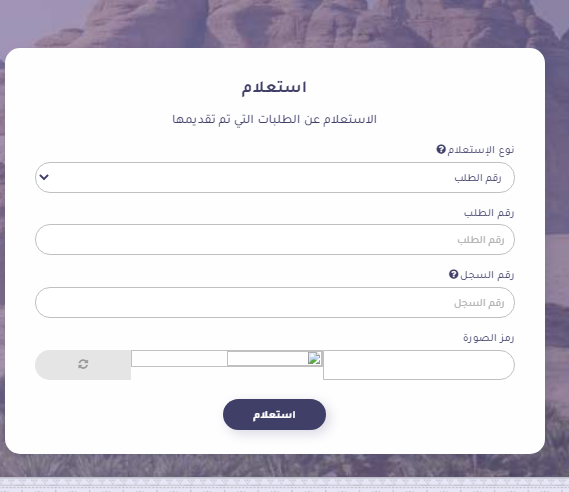This screenshot has height=492, width=569.
Task: Click the gray captcha reload button
Action: pyautogui.click(x=83, y=365)
